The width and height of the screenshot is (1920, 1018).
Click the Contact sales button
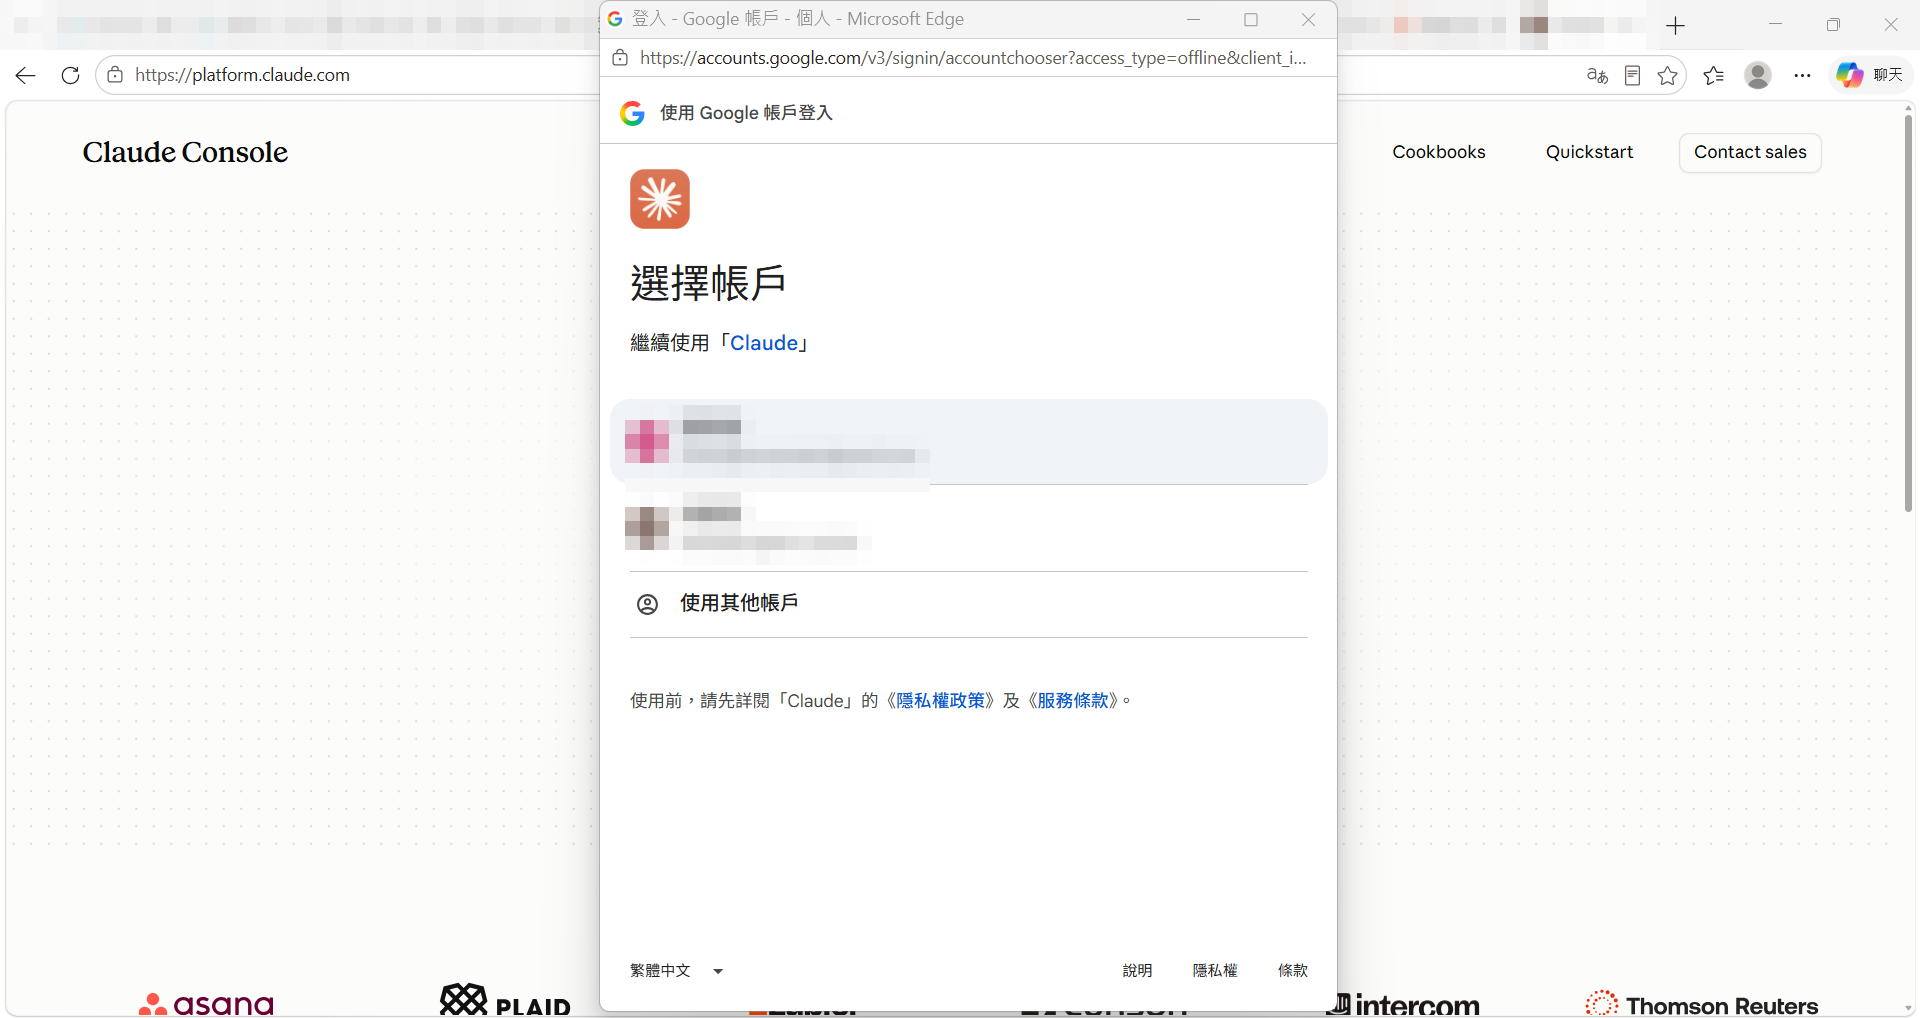click(1750, 152)
